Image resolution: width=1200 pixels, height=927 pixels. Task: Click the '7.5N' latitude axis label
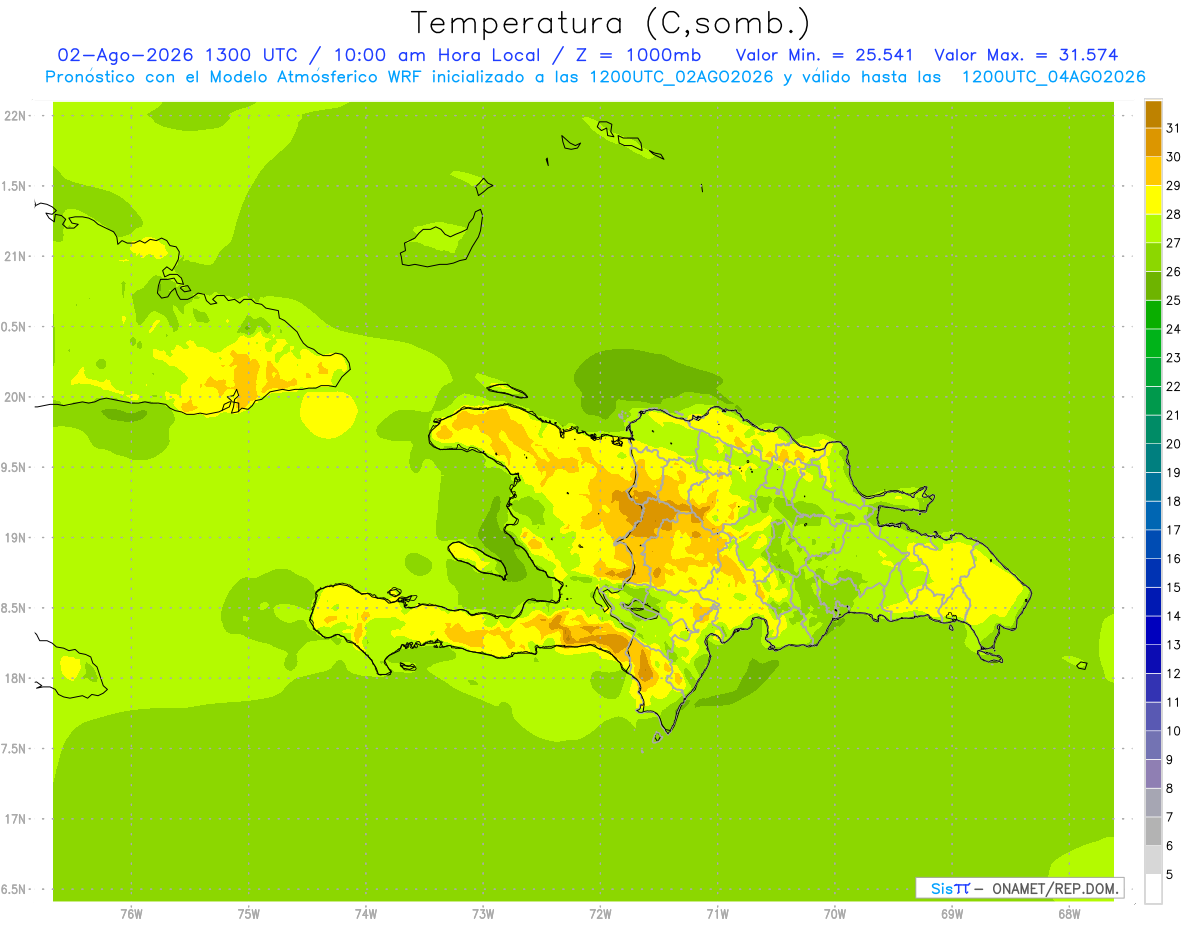[x=15, y=749]
